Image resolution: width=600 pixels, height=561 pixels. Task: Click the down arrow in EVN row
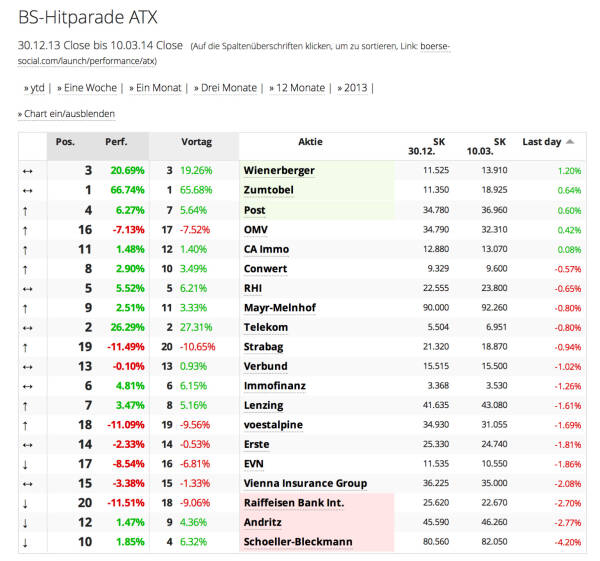25,465
